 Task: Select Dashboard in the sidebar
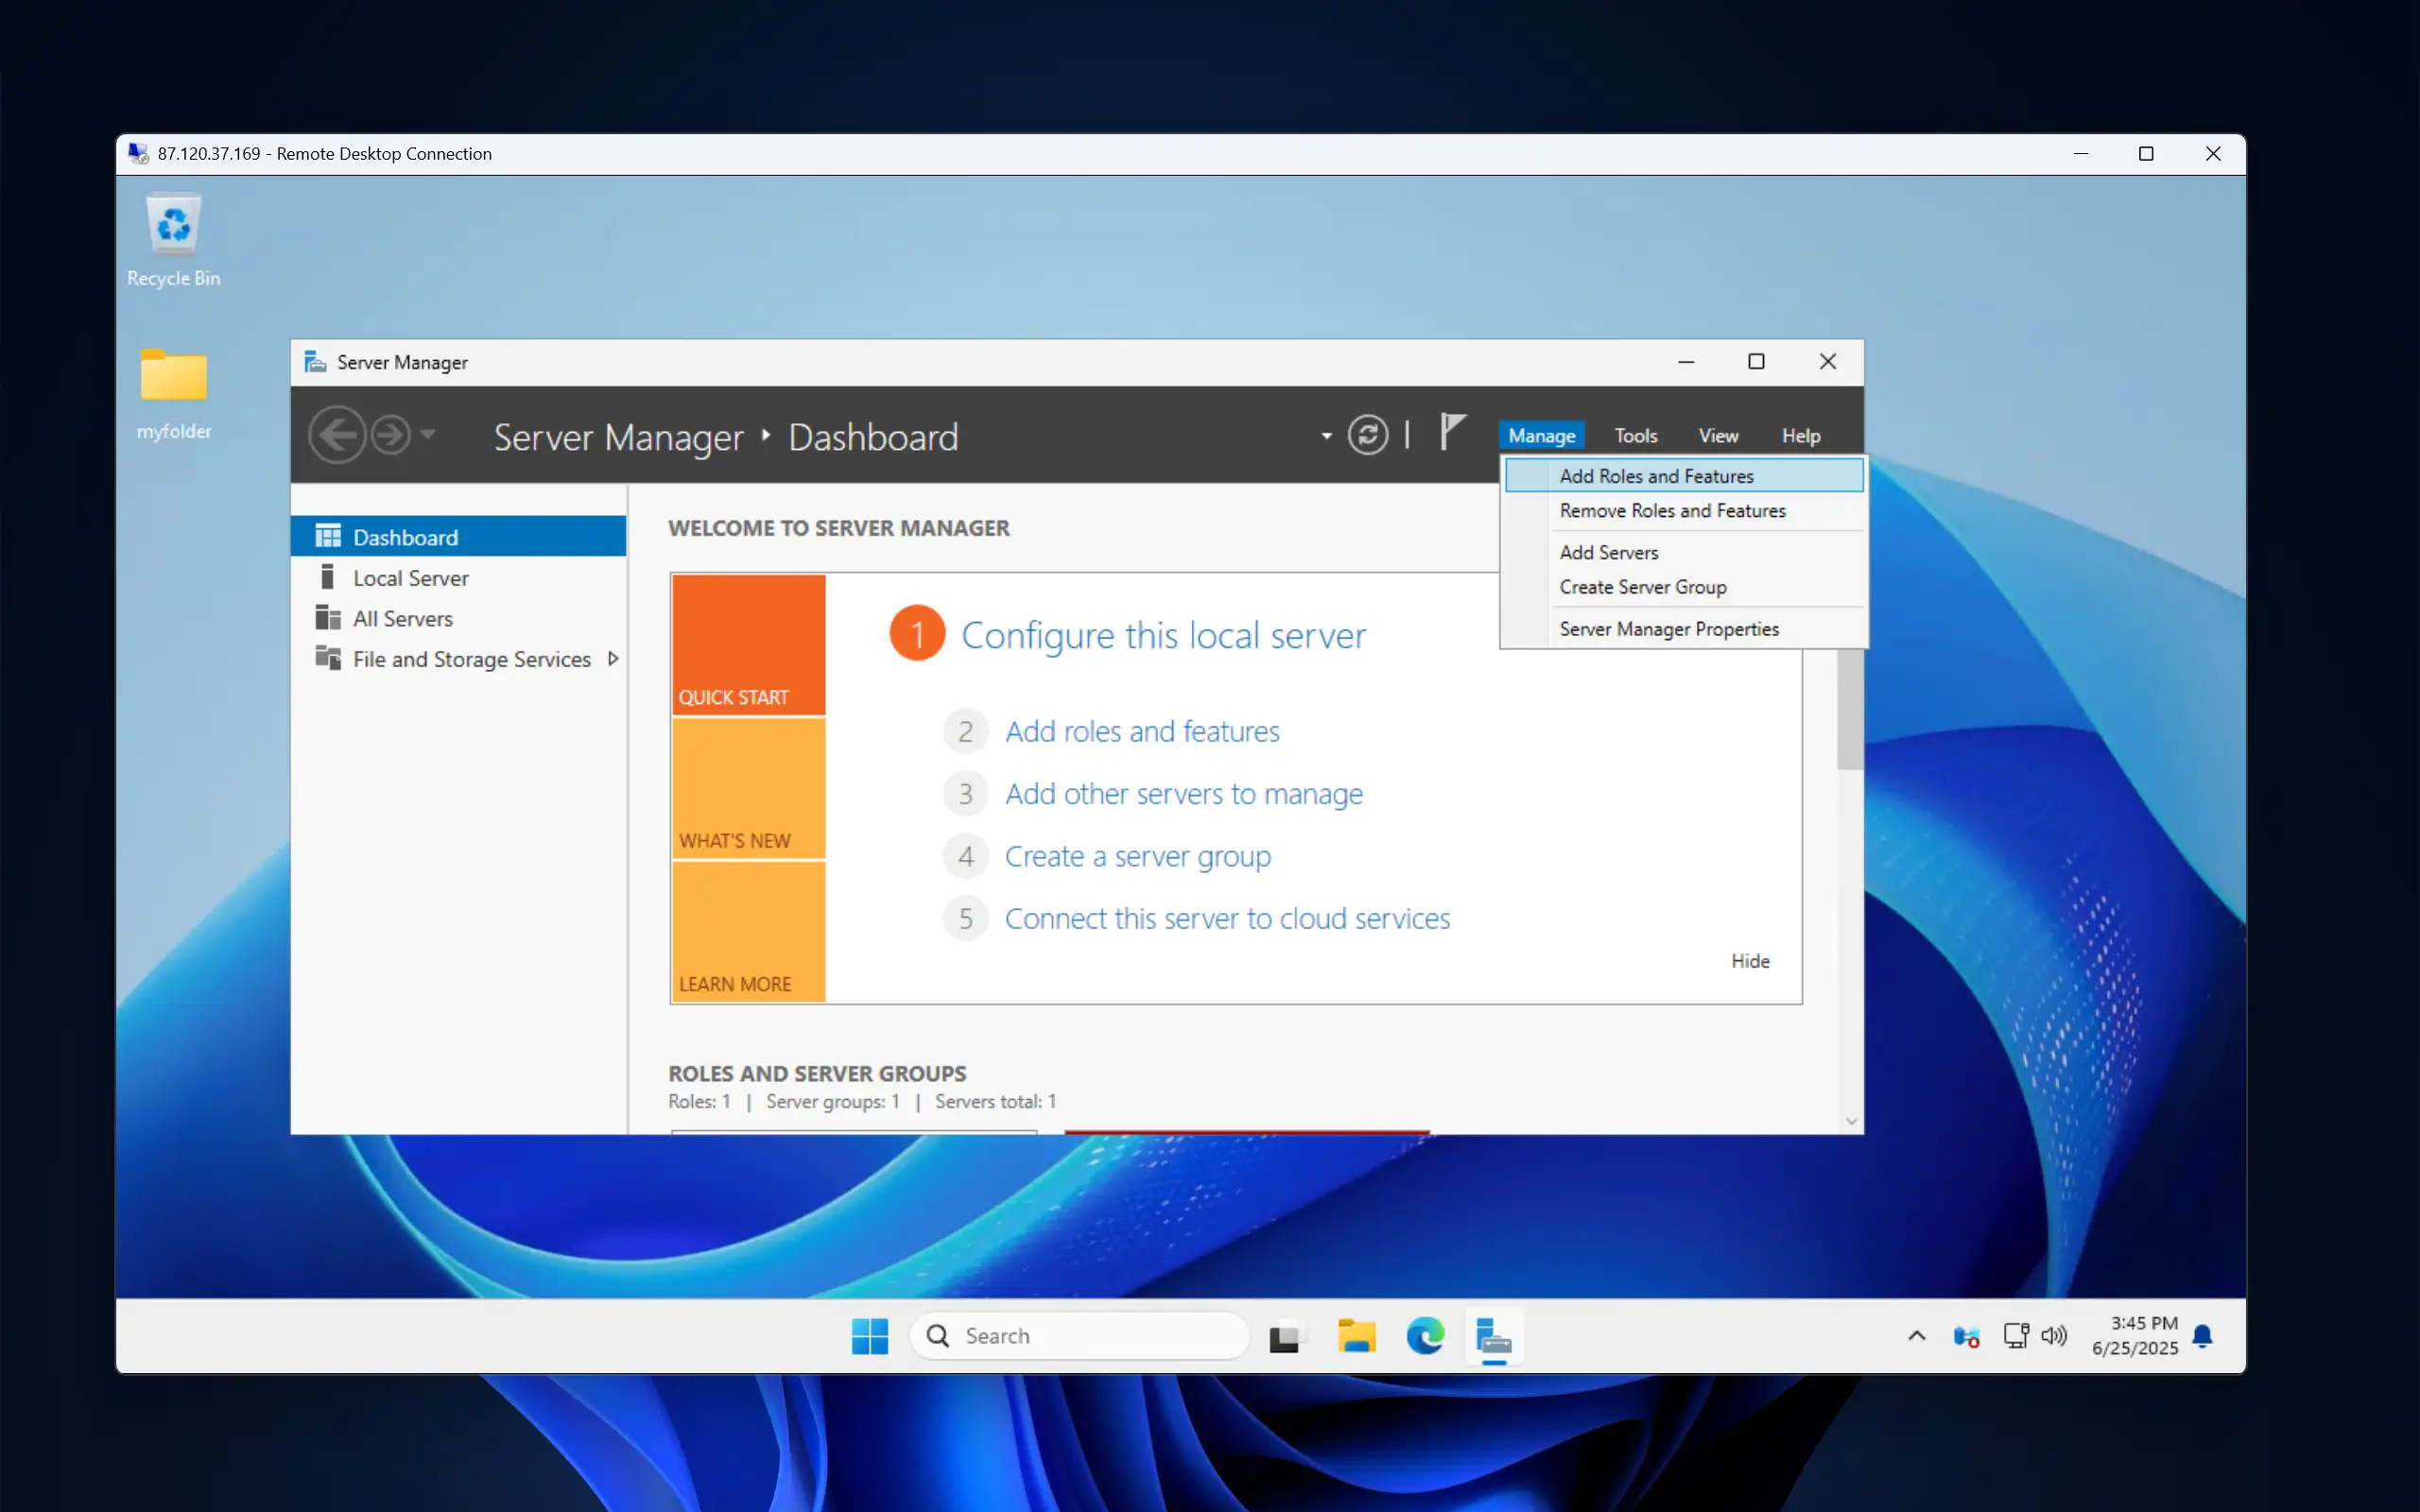pyautogui.click(x=458, y=537)
